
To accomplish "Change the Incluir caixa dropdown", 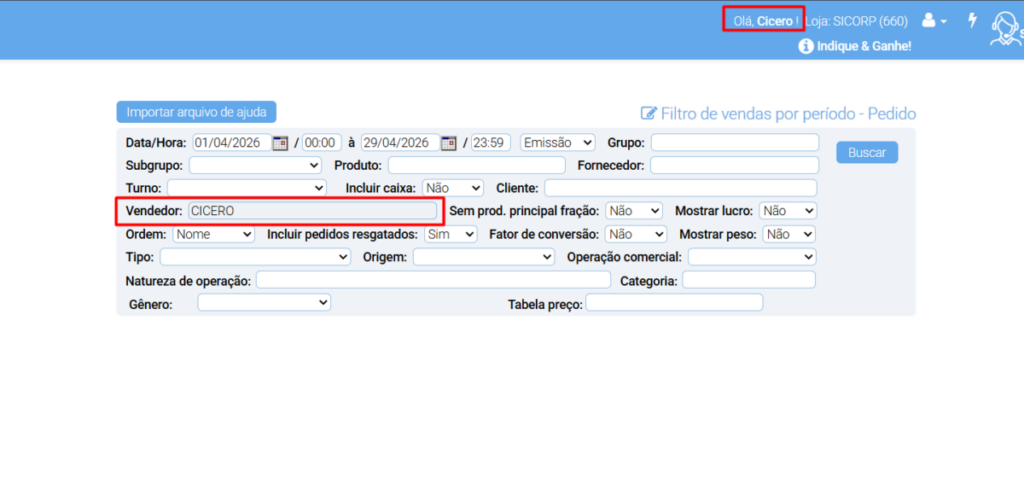I will coord(453,188).
